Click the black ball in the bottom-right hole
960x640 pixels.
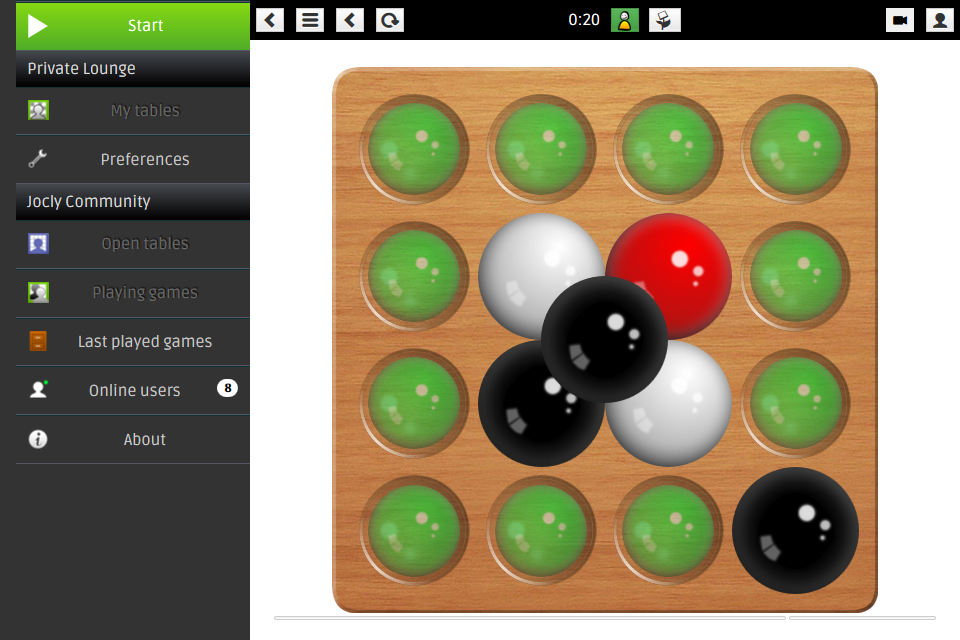click(795, 530)
